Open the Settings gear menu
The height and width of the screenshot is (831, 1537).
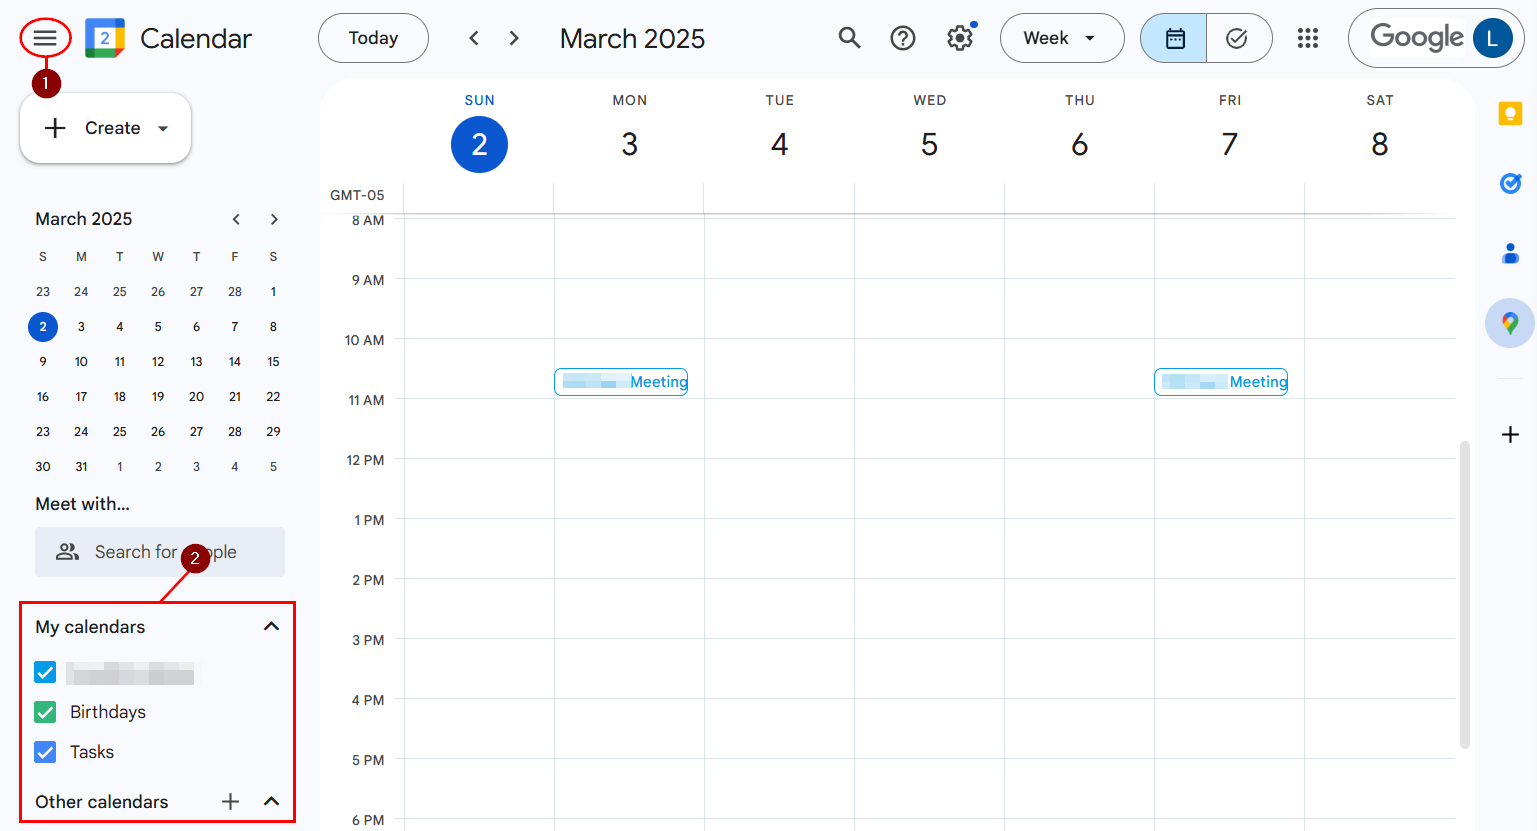coord(960,38)
